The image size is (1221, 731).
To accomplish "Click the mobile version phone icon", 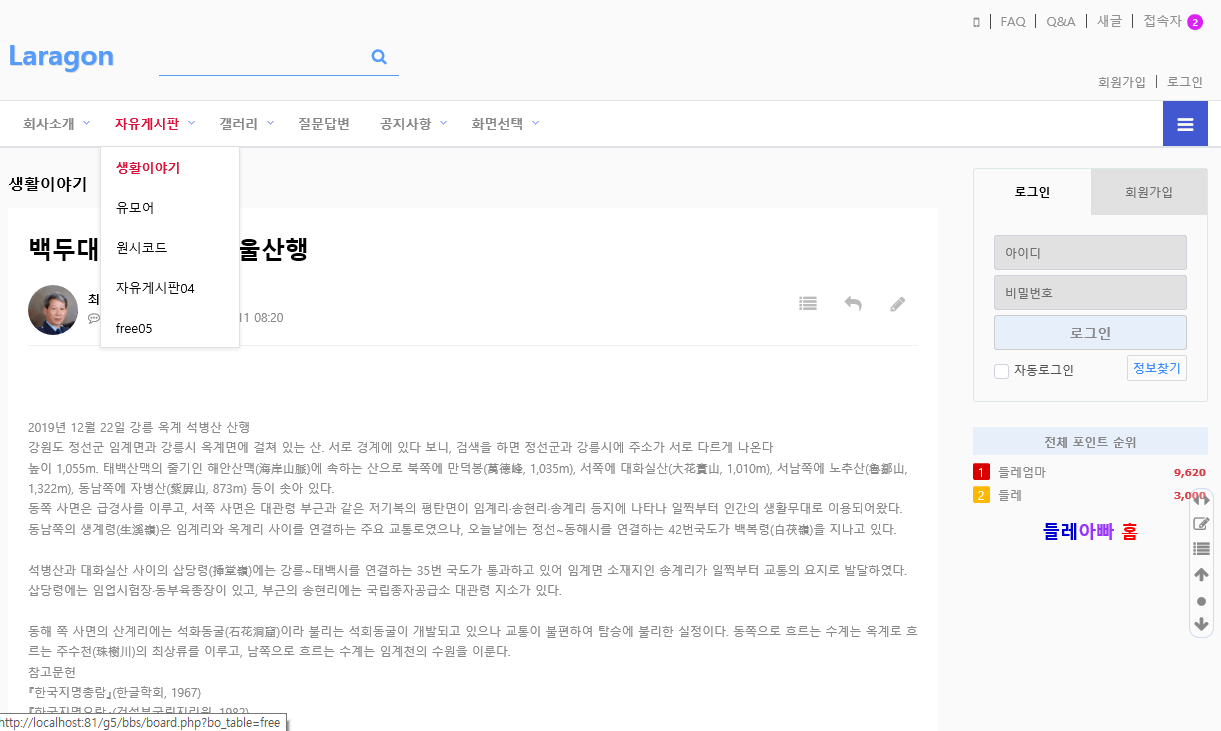I will tap(976, 22).
